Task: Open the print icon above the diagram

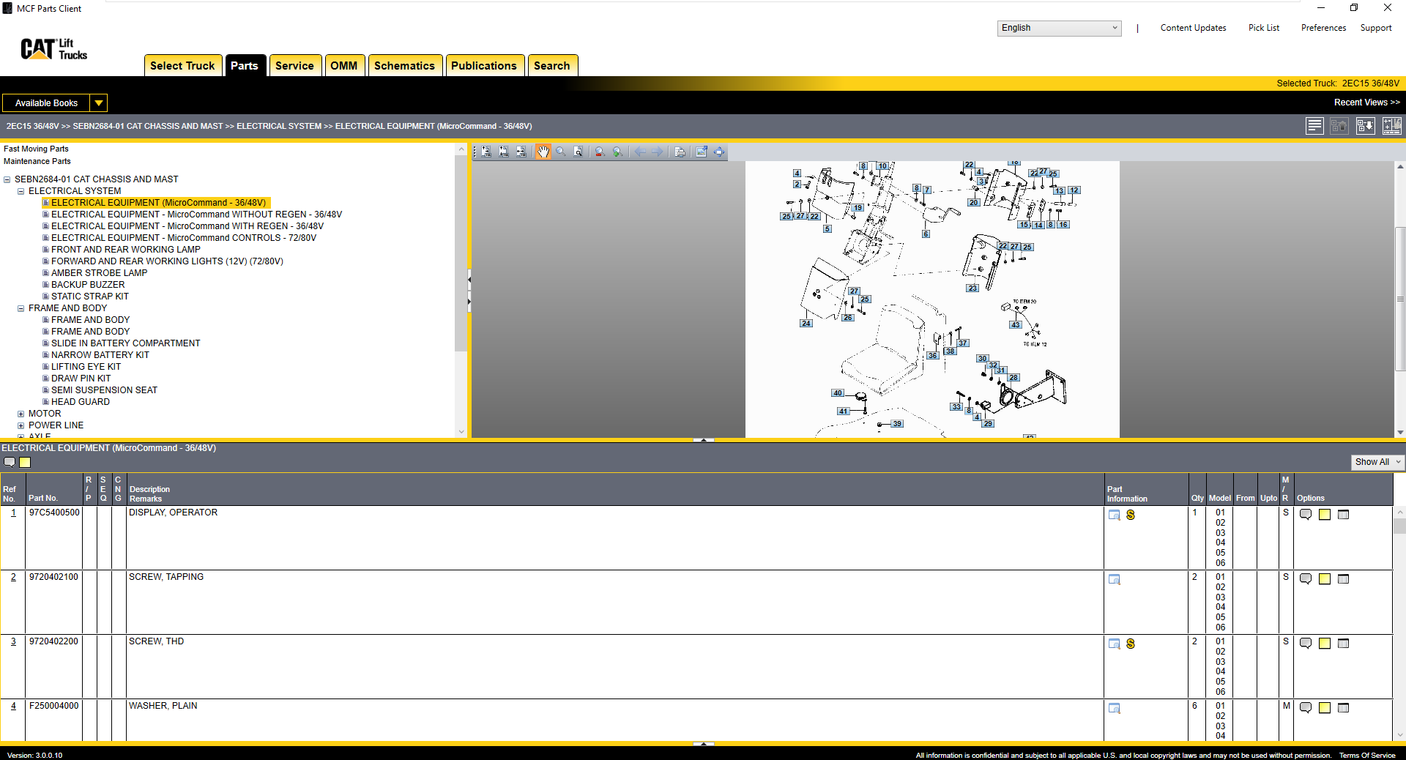Action: click(x=680, y=151)
